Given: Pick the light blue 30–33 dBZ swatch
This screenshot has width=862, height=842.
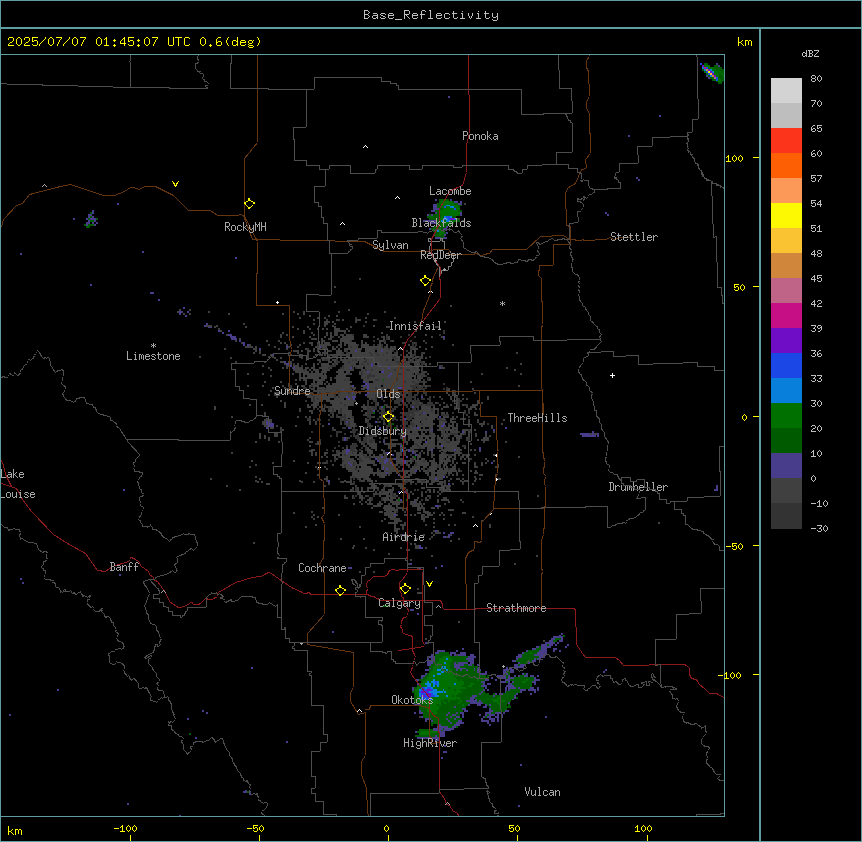Looking at the screenshot, I should (786, 391).
